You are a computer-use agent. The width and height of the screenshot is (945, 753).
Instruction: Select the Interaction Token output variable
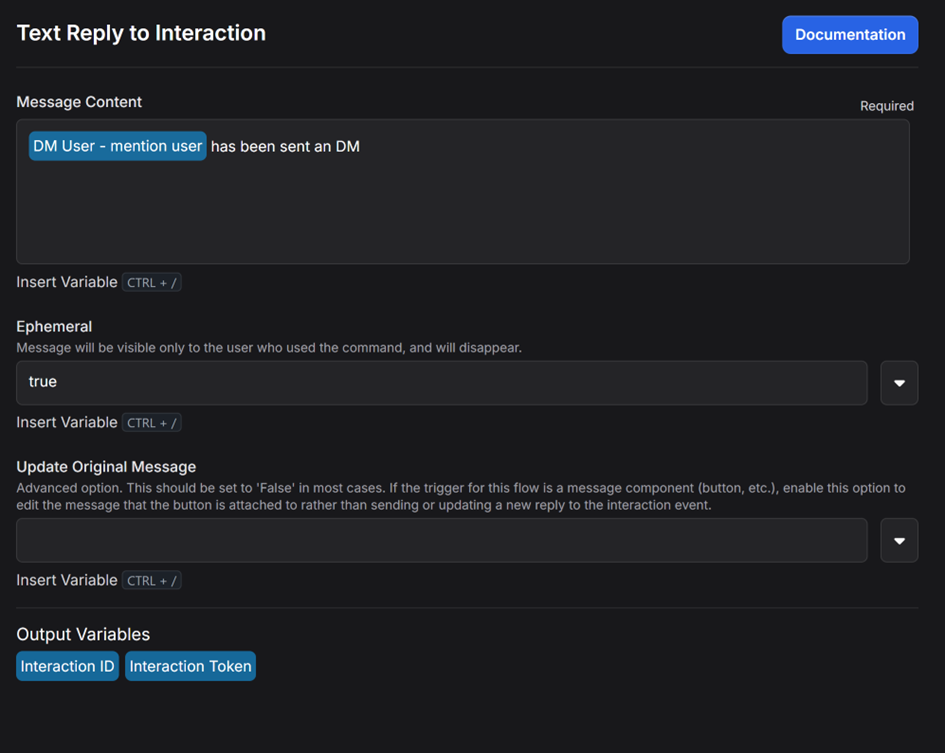190,666
